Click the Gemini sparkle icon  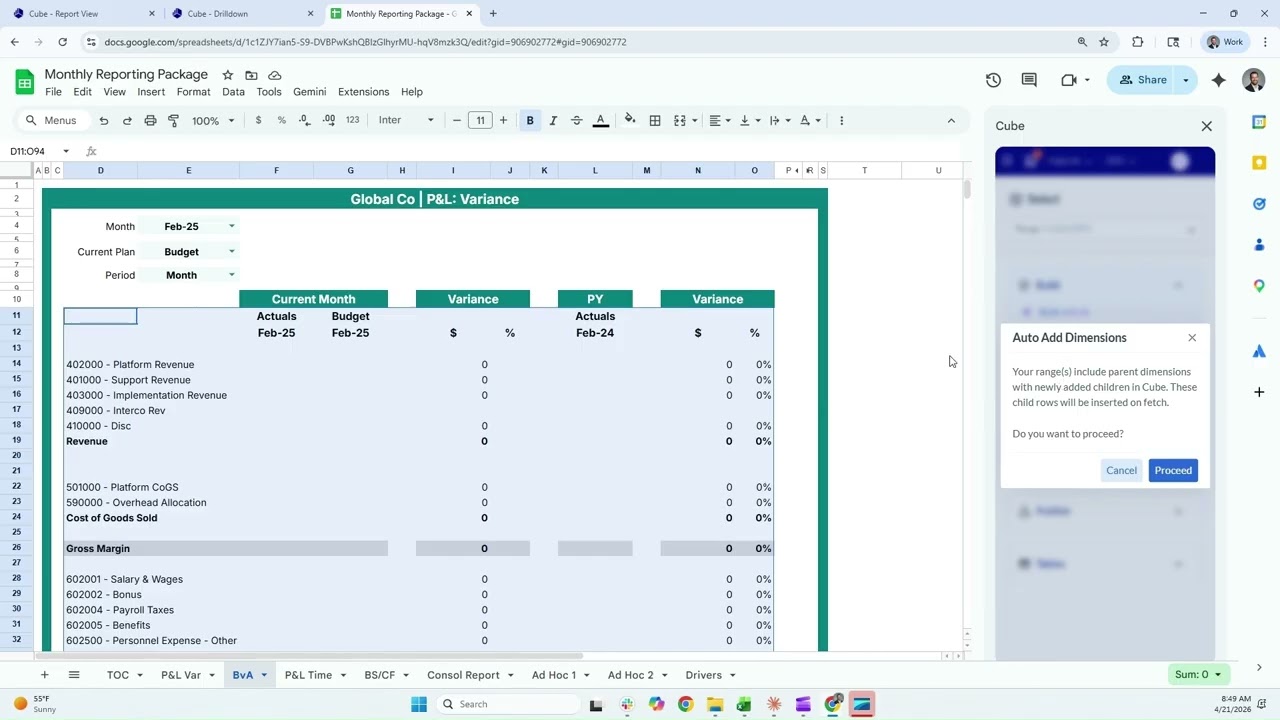coord(1218,80)
